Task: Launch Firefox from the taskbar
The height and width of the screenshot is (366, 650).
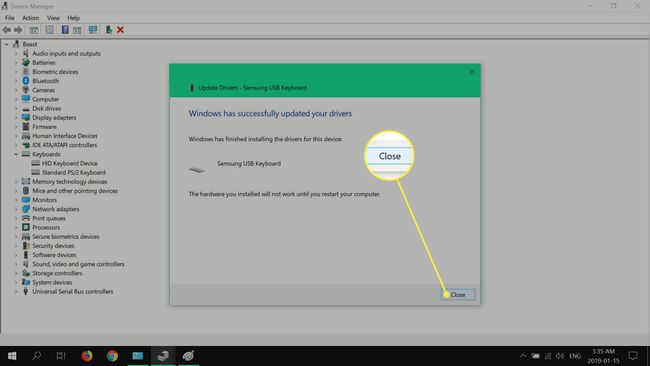Action: pyautogui.click(x=87, y=356)
